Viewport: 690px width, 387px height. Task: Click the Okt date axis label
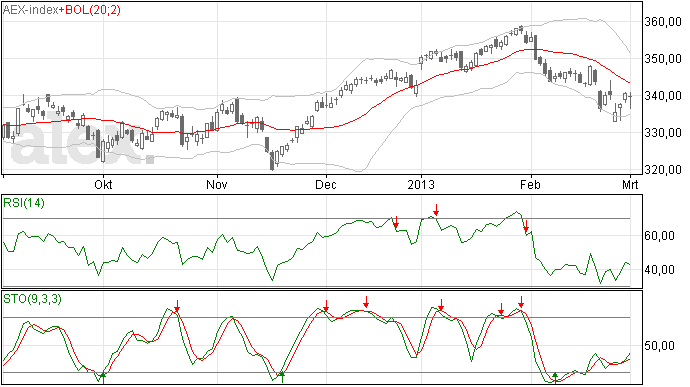click(103, 184)
